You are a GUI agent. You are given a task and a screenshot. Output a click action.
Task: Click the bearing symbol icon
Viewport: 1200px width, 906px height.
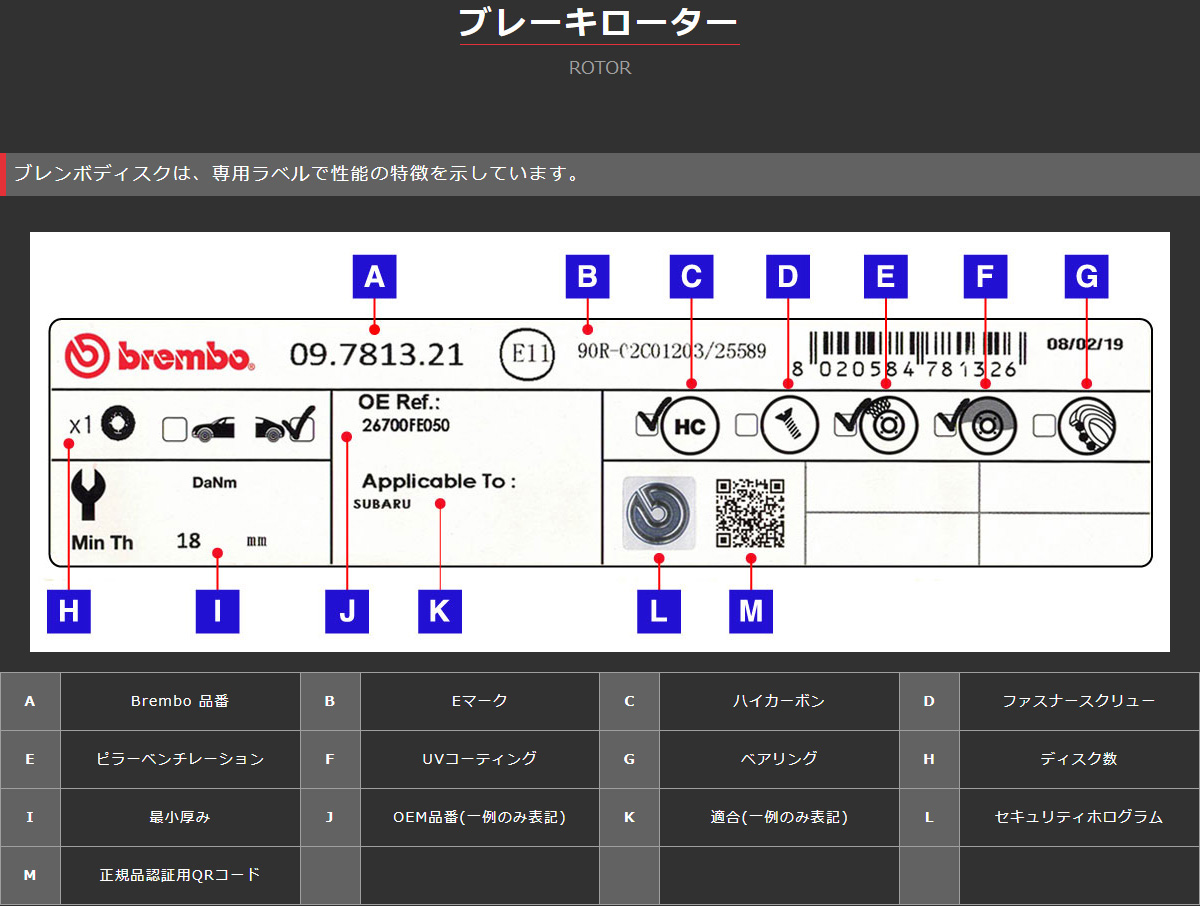[x=1086, y=424]
